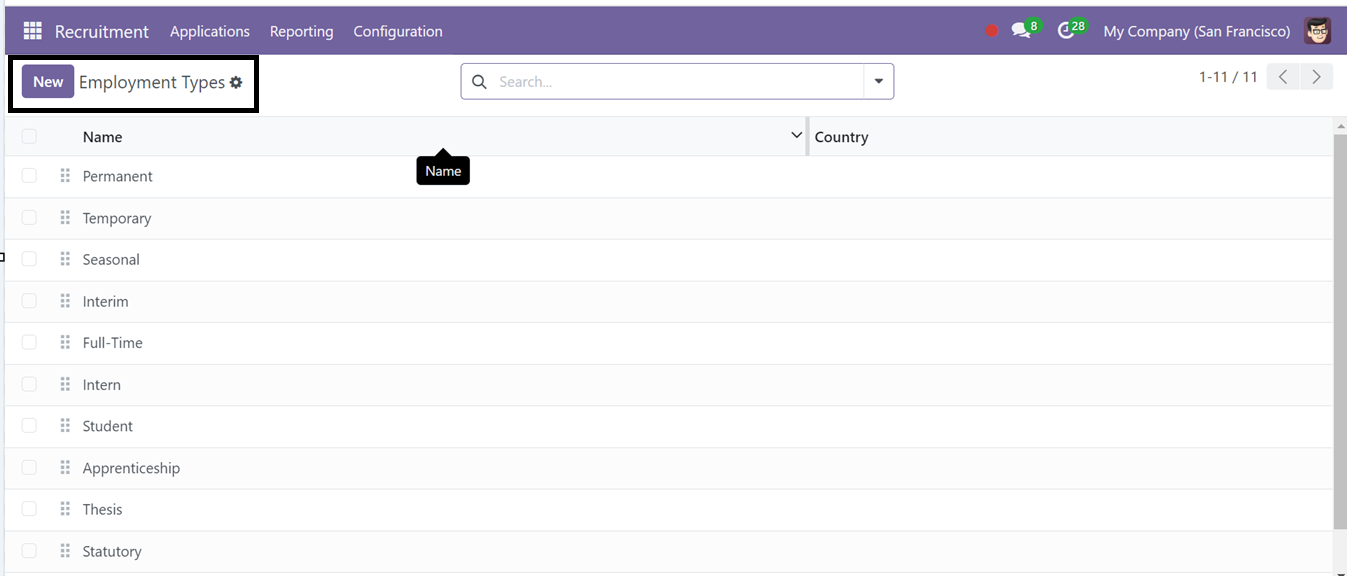Select all rows with header checkbox
Screen dimensions: 1347x576
tap(29, 137)
